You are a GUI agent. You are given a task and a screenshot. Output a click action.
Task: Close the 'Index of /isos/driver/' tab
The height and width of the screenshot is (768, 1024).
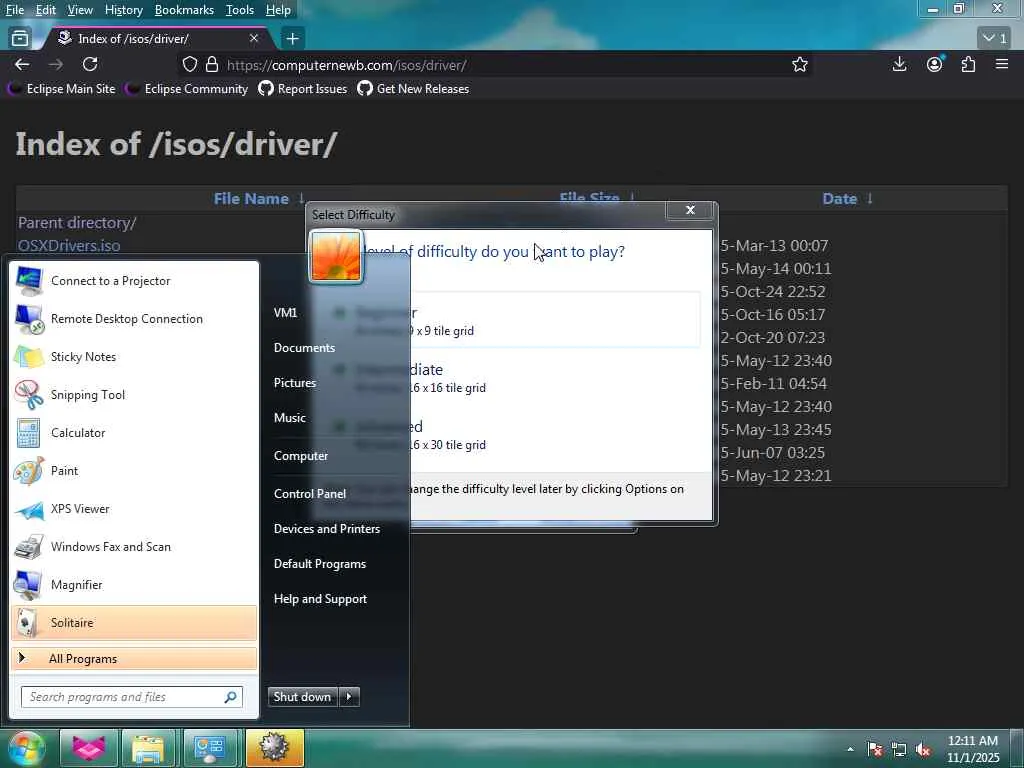[254, 39]
